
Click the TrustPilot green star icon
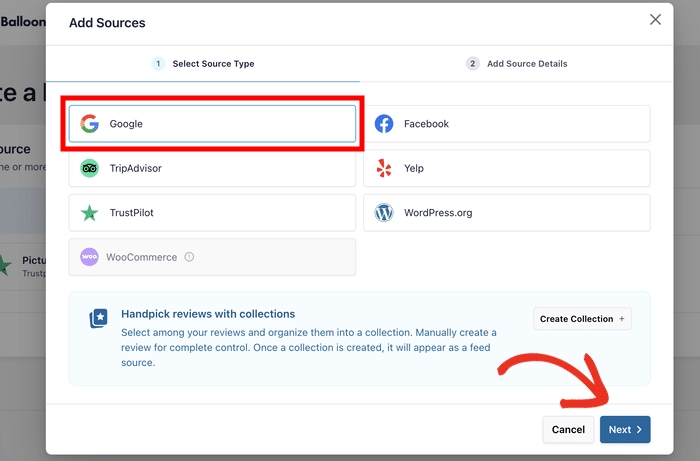click(90, 213)
